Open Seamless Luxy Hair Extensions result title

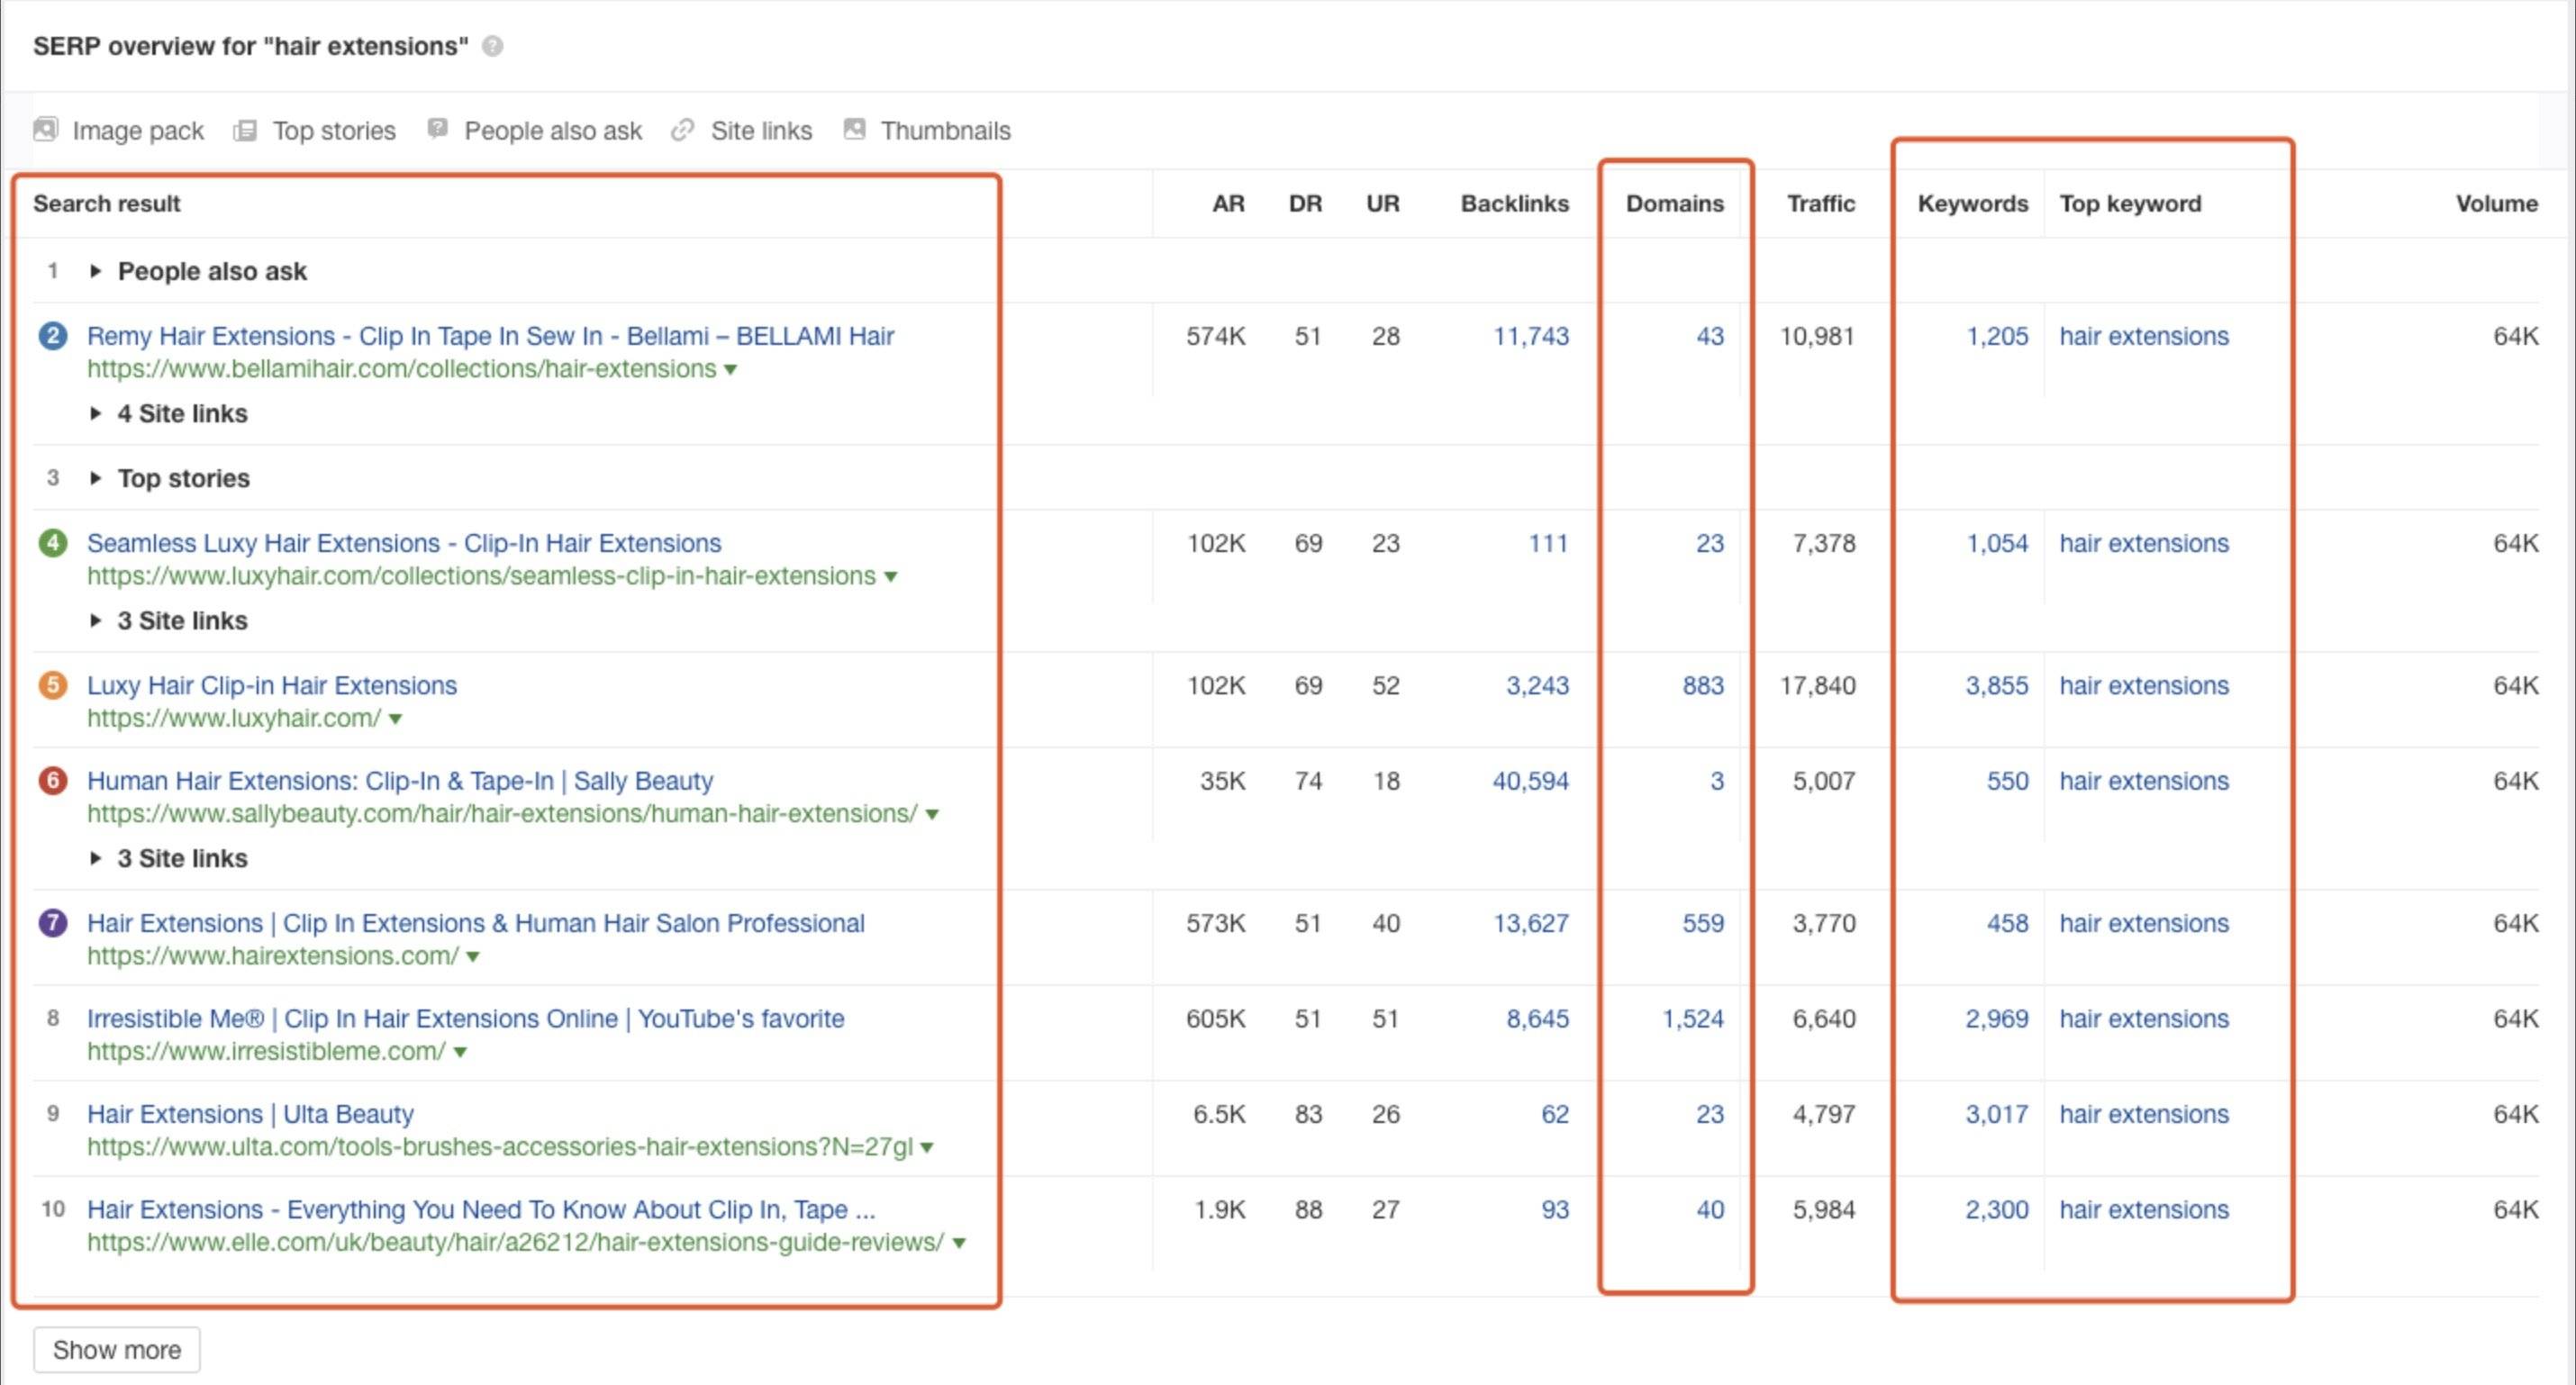[404, 543]
